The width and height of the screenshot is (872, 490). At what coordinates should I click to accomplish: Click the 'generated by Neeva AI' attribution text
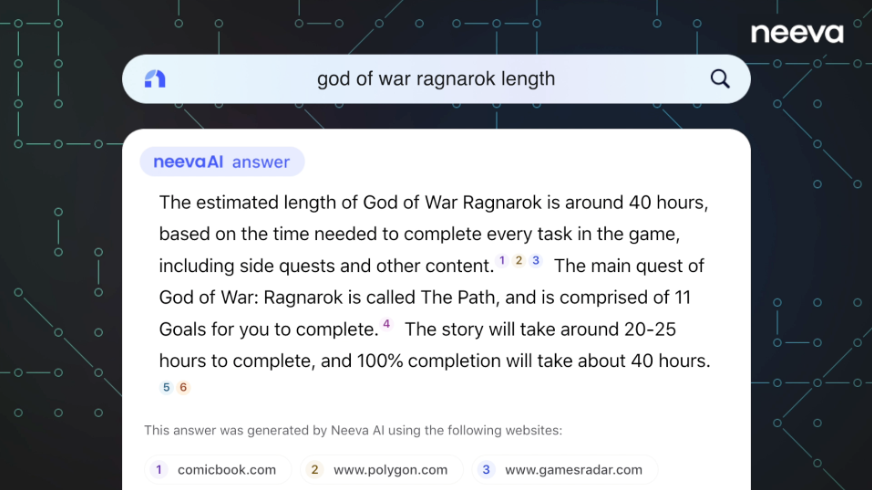coord(353,431)
